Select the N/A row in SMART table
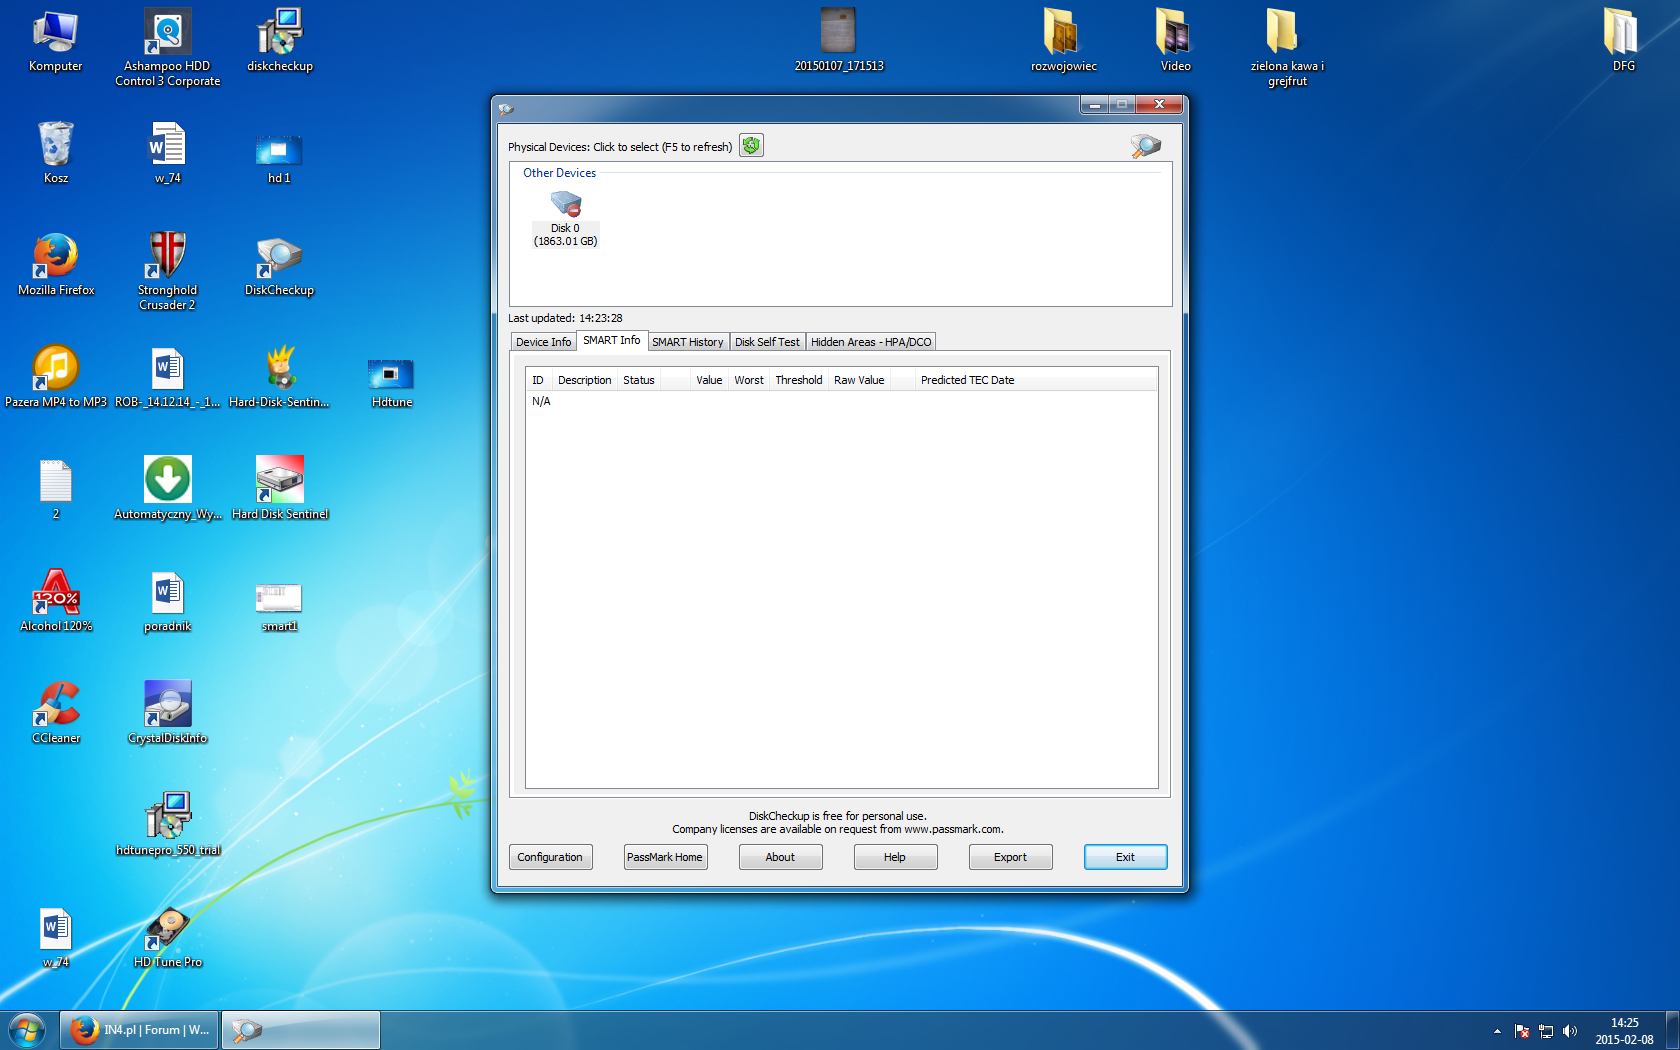Viewport: 1680px width, 1050px height. [x=841, y=401]
